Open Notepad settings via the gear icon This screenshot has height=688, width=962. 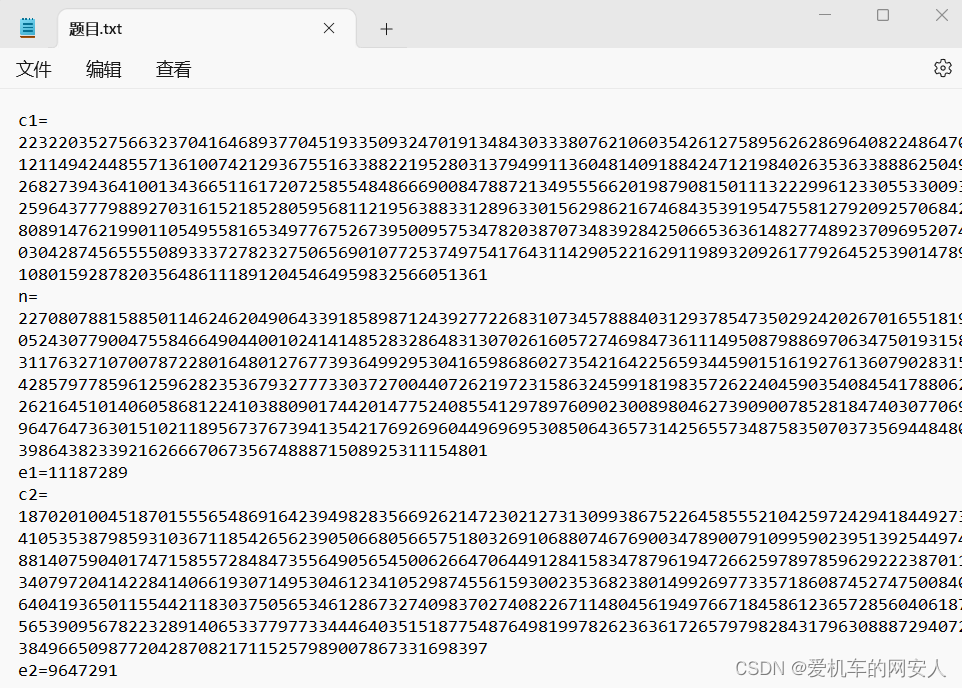click(x=941, y=68)
